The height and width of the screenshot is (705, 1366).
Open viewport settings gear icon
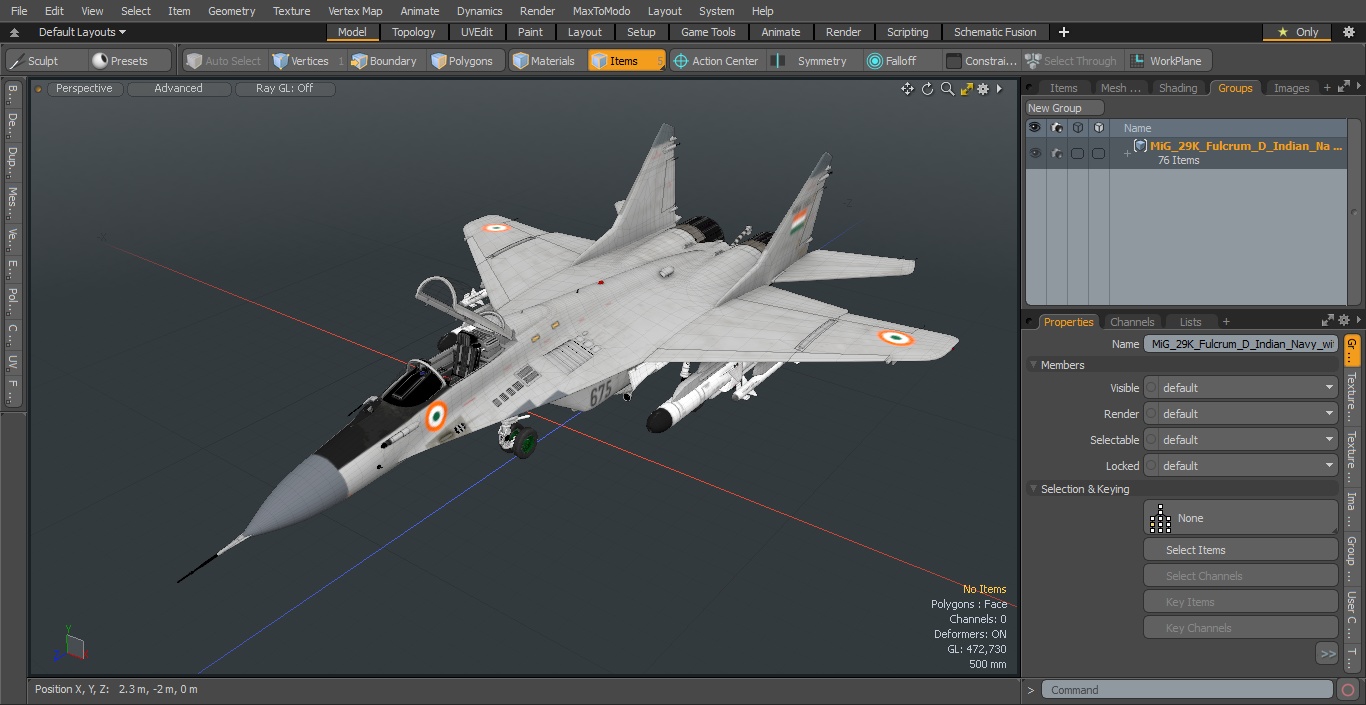tap(983, 89)
